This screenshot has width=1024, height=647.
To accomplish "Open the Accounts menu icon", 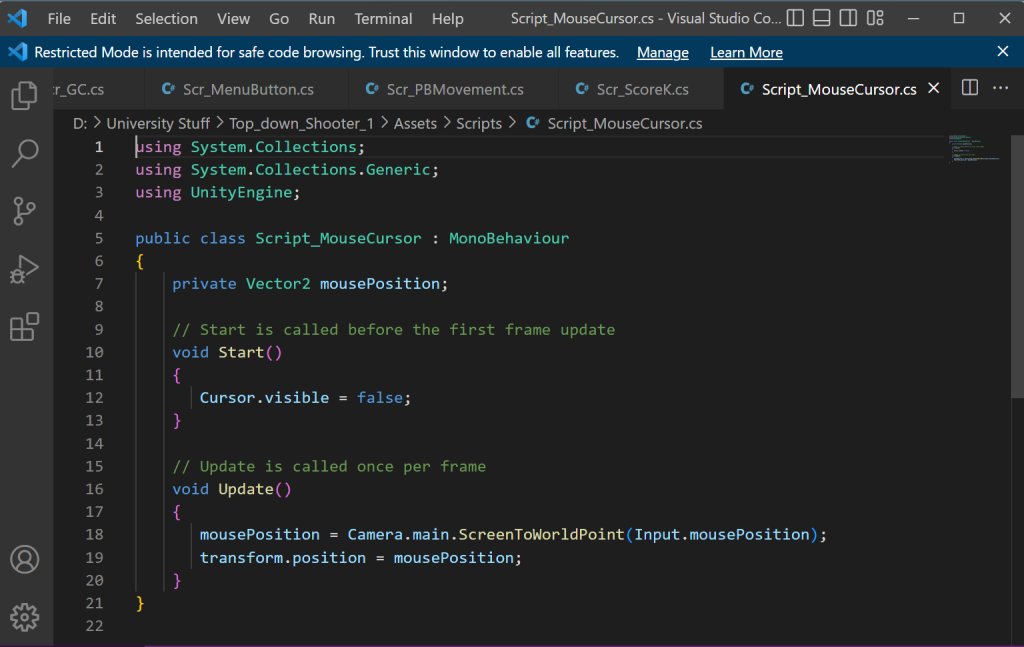I will point(24,559).
